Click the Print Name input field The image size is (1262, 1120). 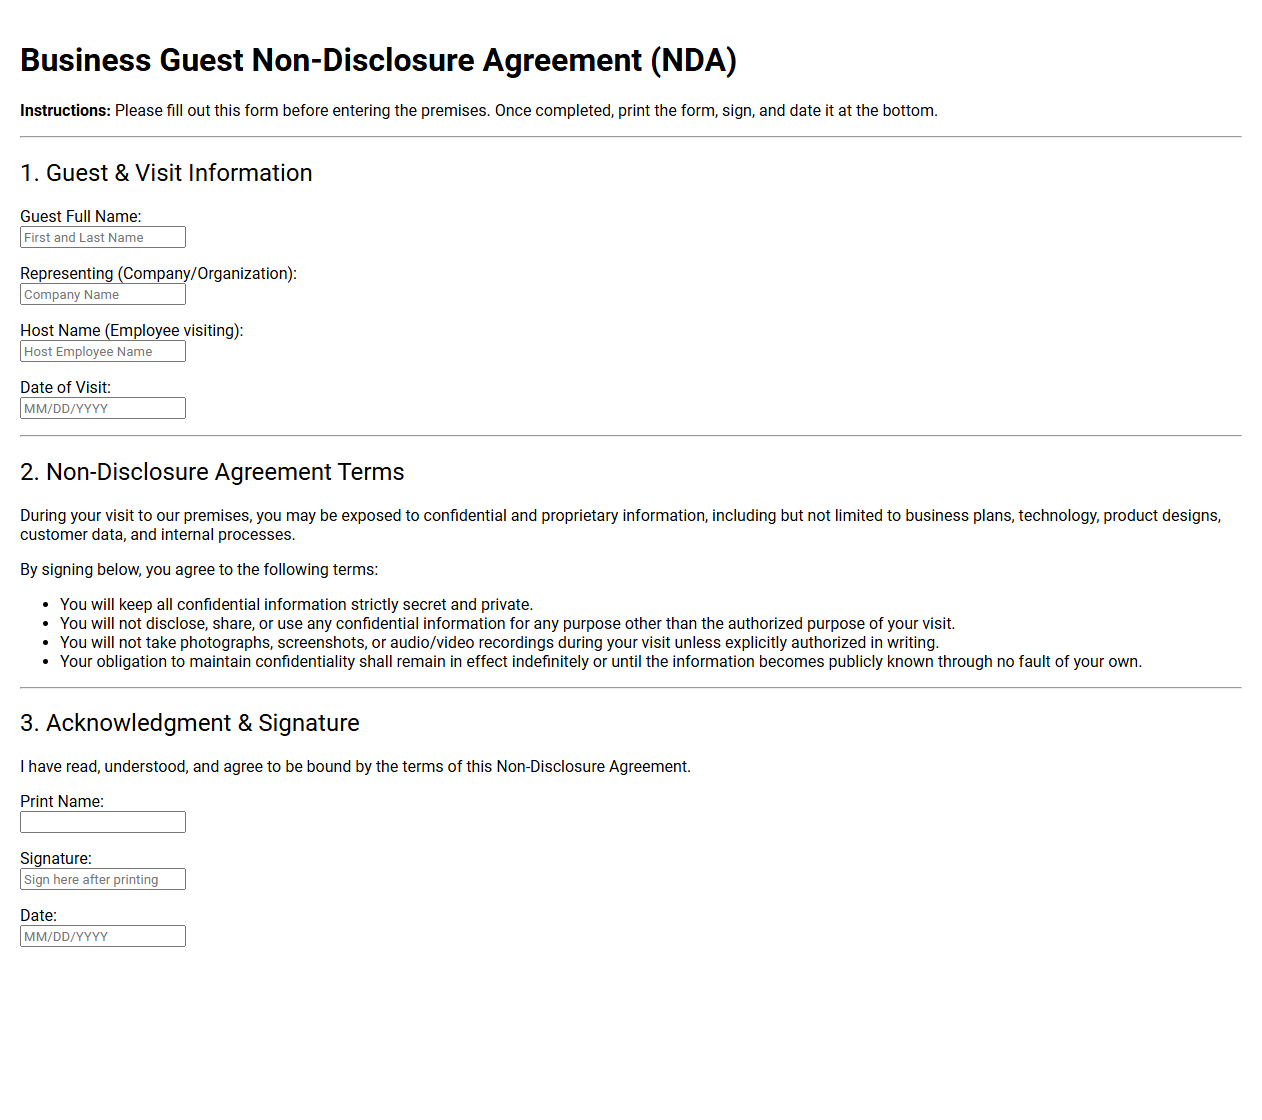pos(103,822)
